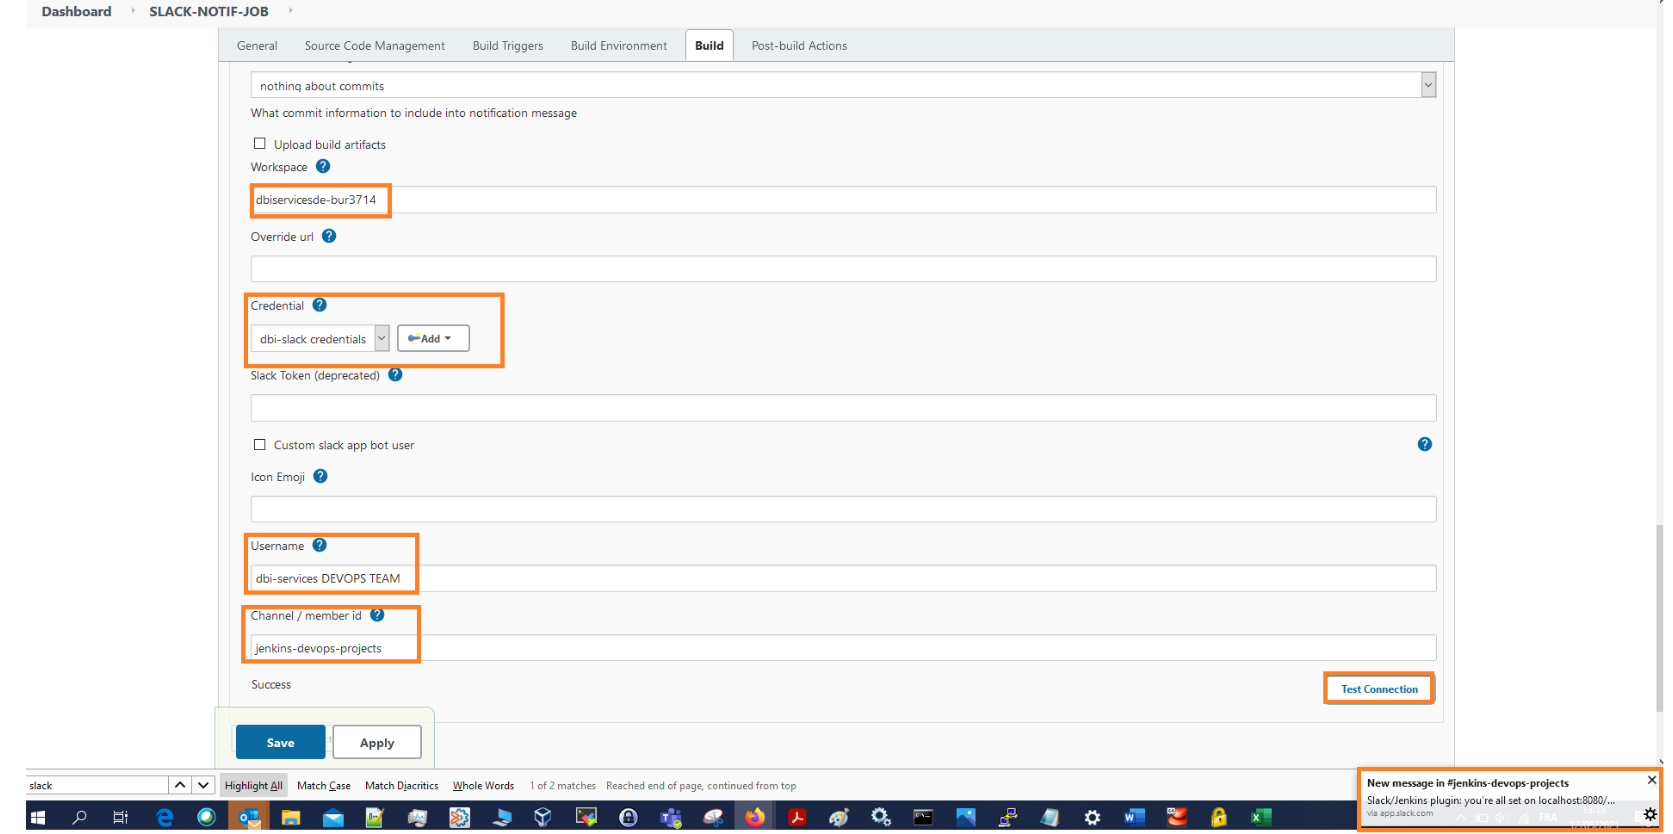The height and width of the screenshot is (834, 1673).
Task: Open help for Override url
Action: click(329, 237)
